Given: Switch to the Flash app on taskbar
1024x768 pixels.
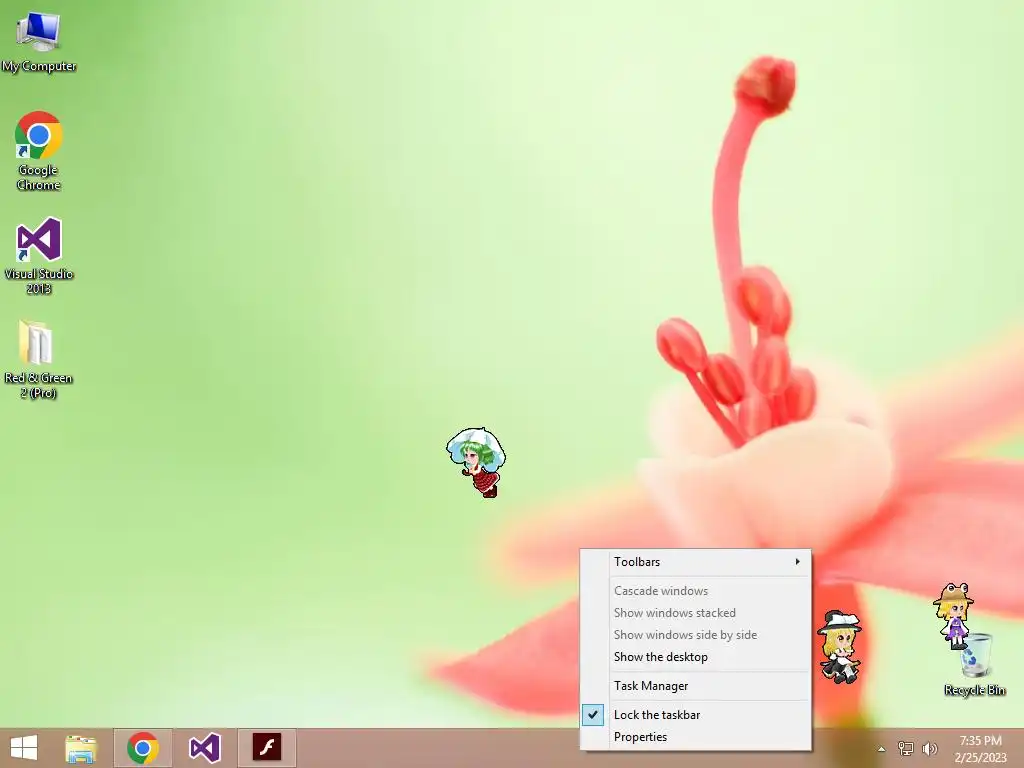Looking at the screenshot, I should [x=266, y=748].
